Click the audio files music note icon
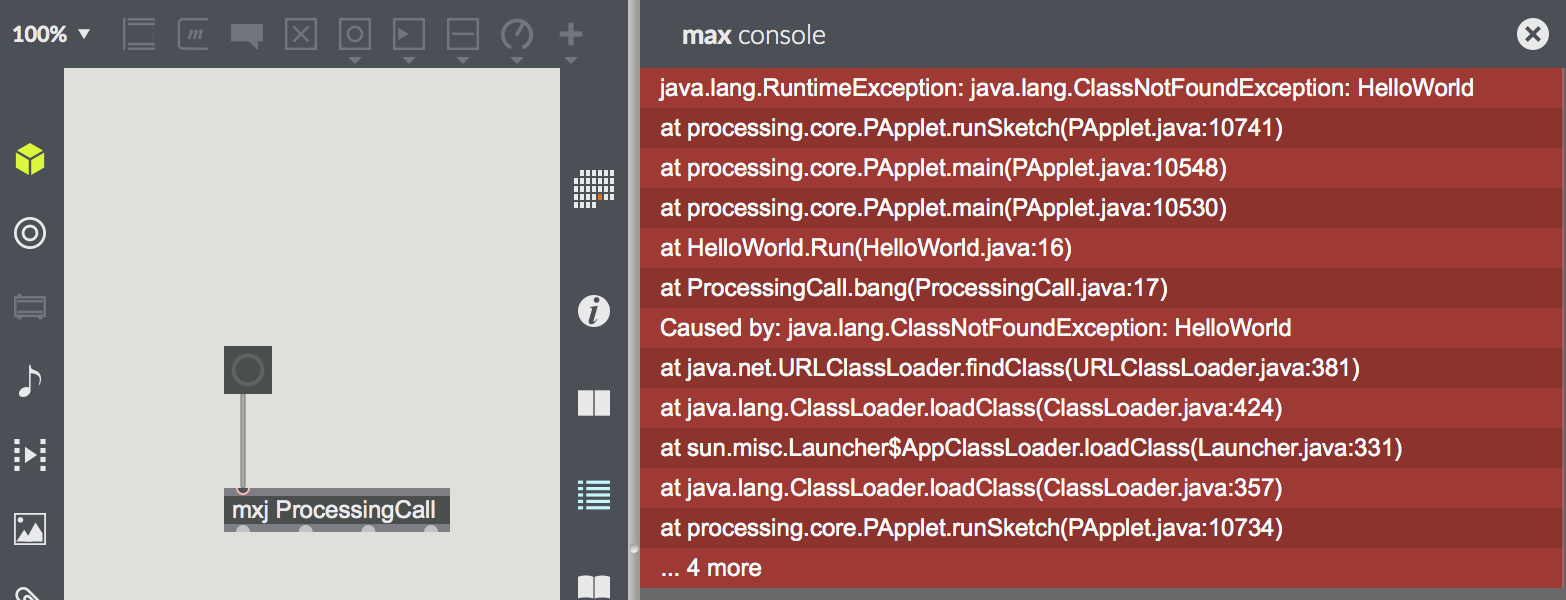Screen dimensions: 1566x600 [x=30, y=381]
